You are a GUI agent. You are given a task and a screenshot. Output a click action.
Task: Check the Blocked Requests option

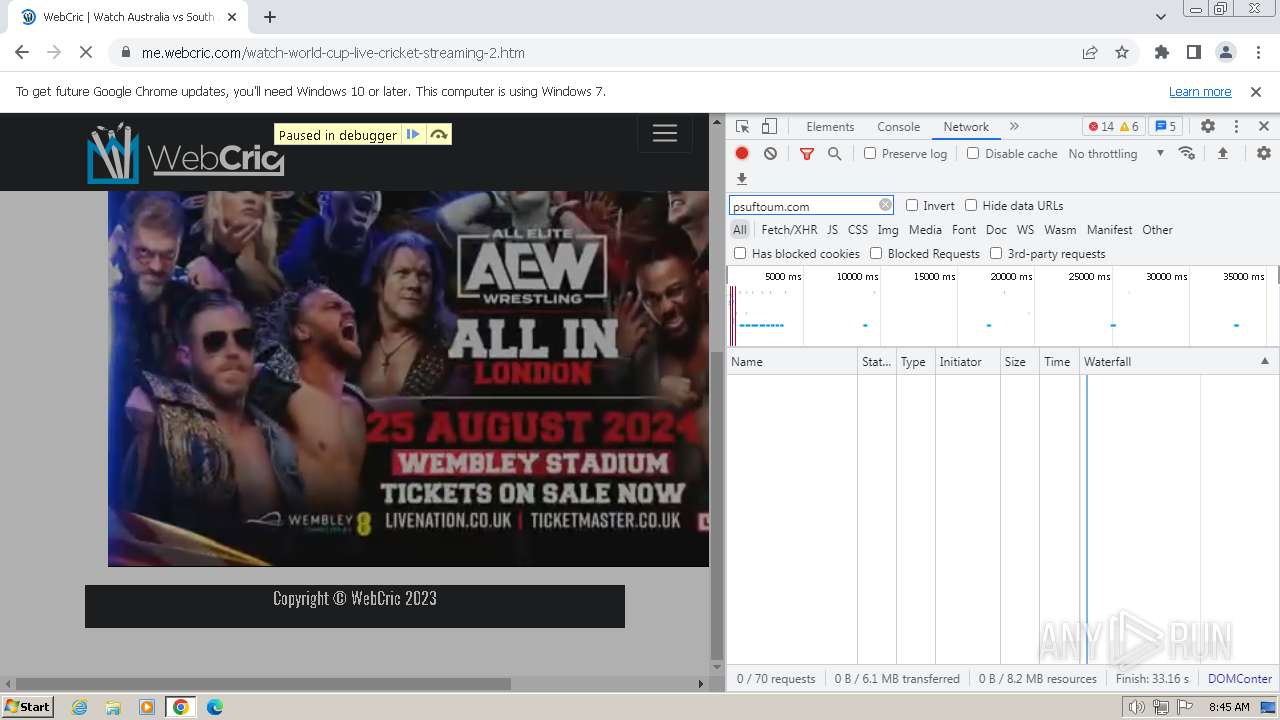coord(876,253)
